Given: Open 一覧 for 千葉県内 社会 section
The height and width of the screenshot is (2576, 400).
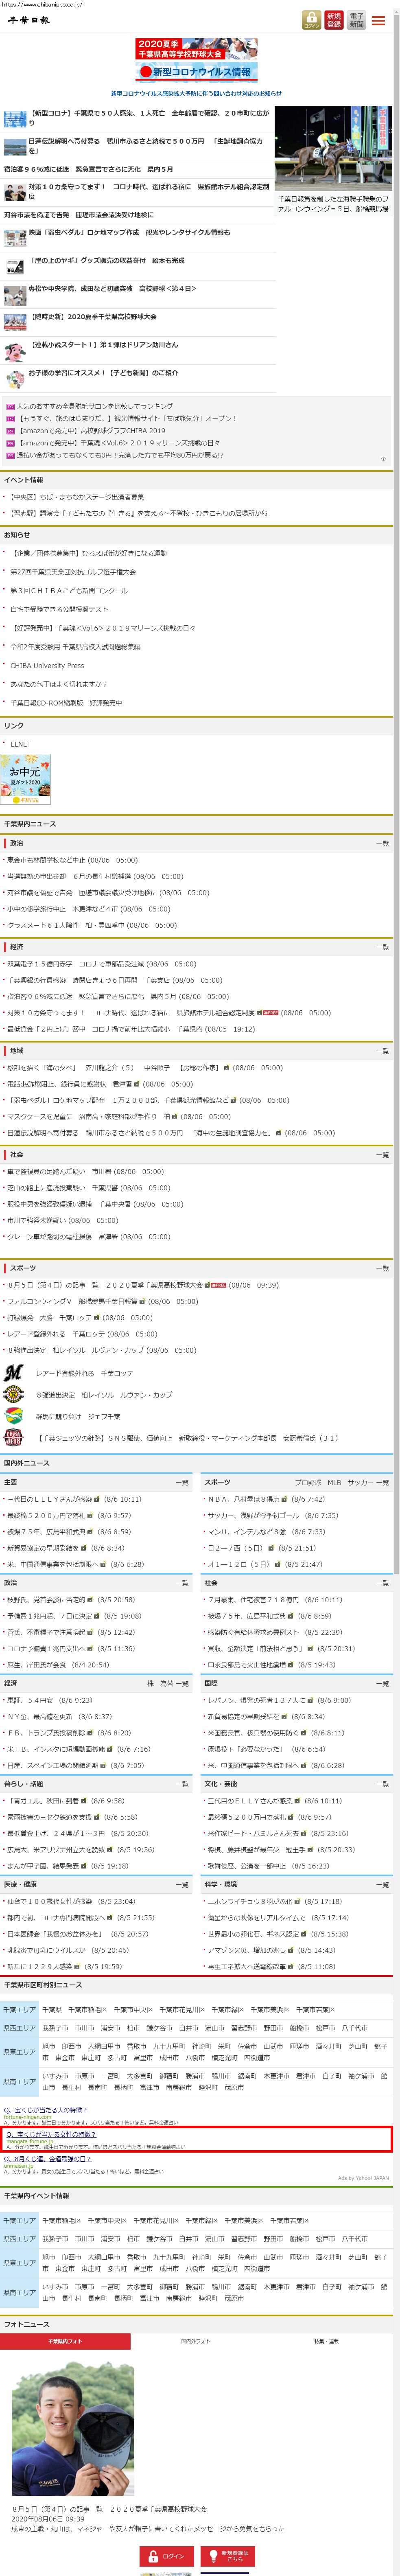Looking at the screenshot, I should coord(382,1155).
